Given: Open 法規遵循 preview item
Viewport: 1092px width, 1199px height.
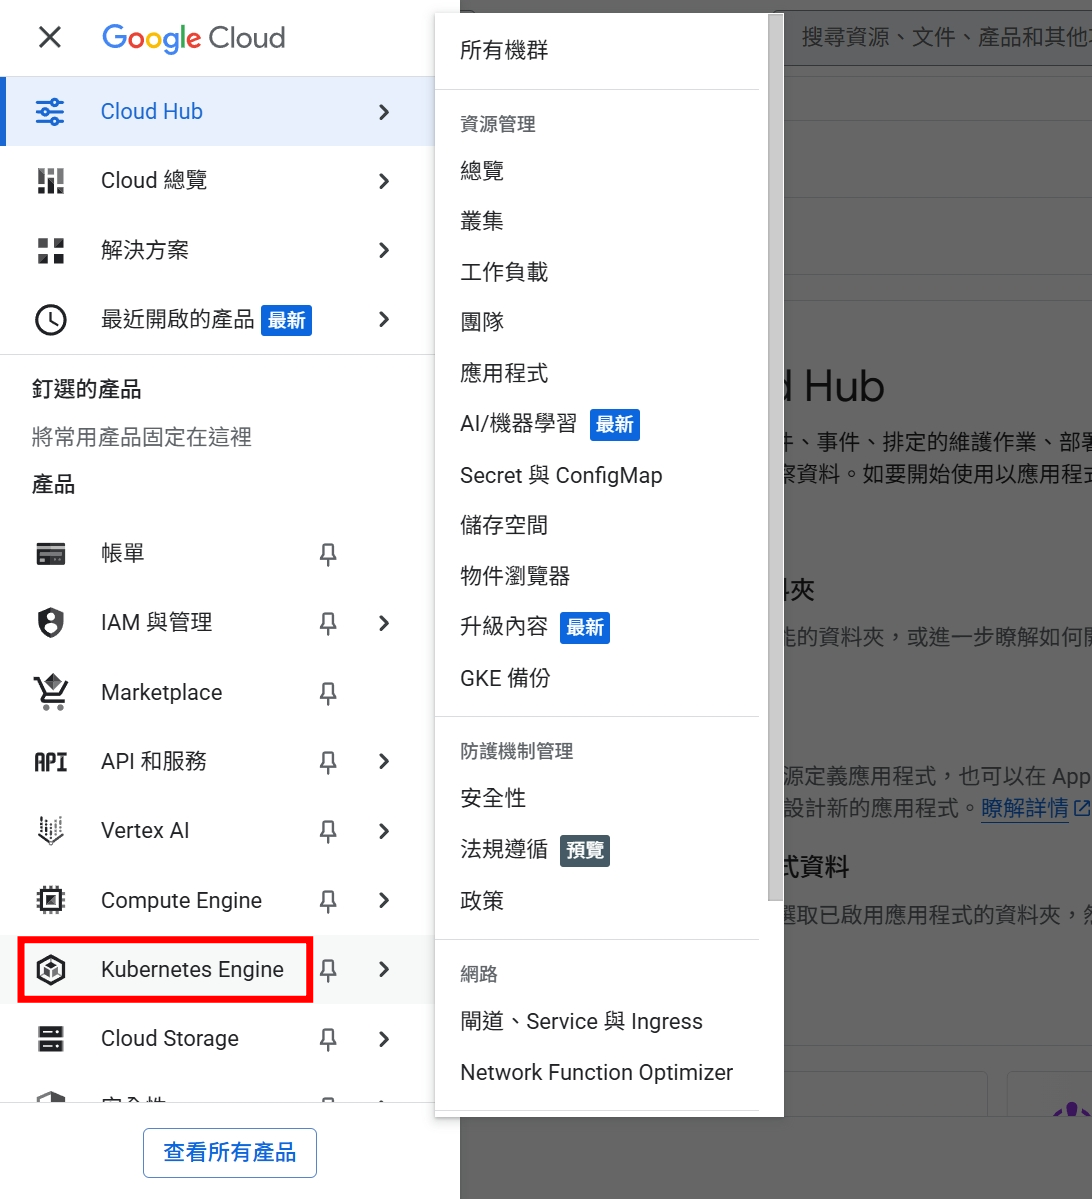Looking at the screenshot, I should click(504, 850).
